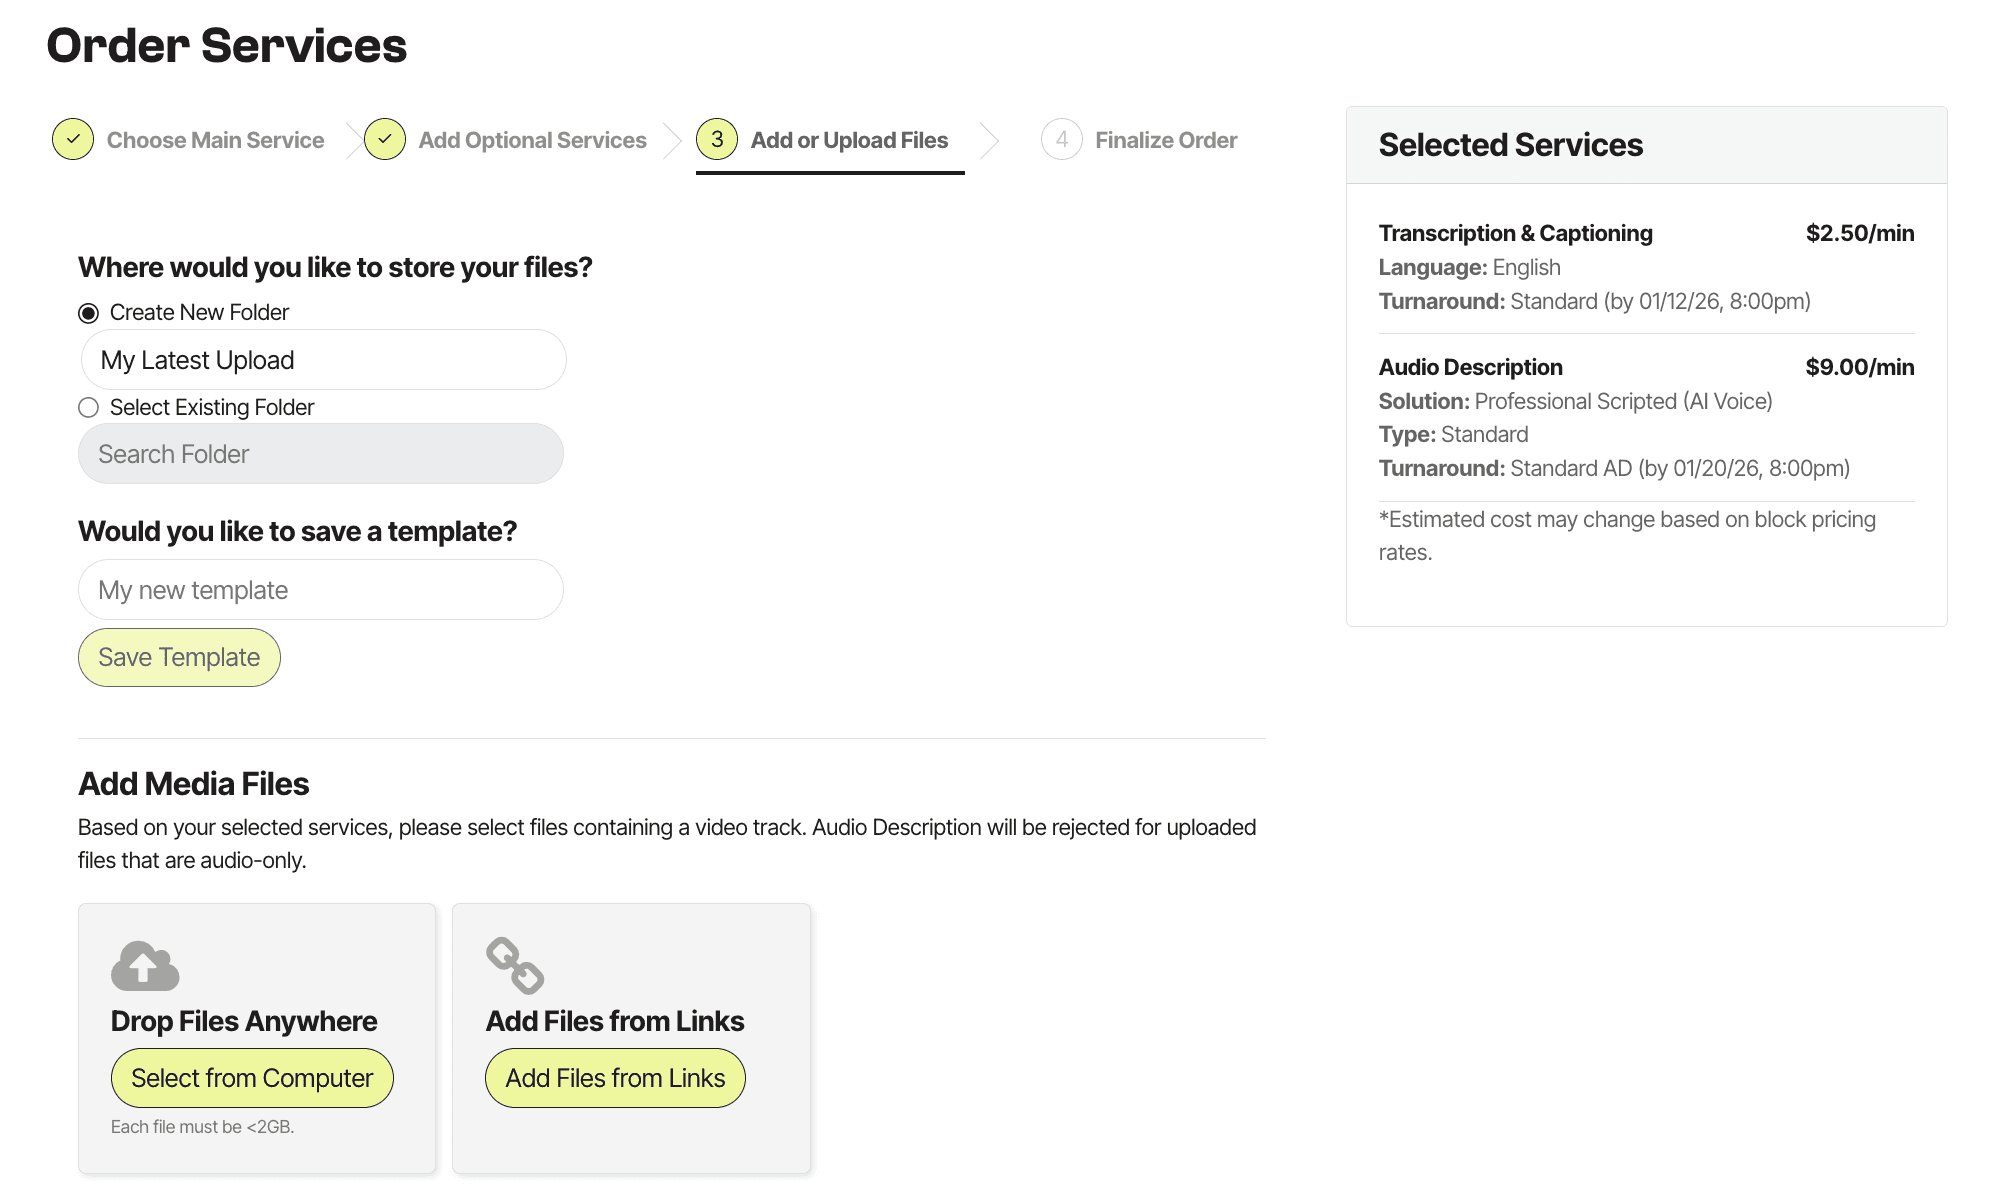Click the cloud upload icon
This screenshot has width=1989, height=1188.
[x=145, y=965]
